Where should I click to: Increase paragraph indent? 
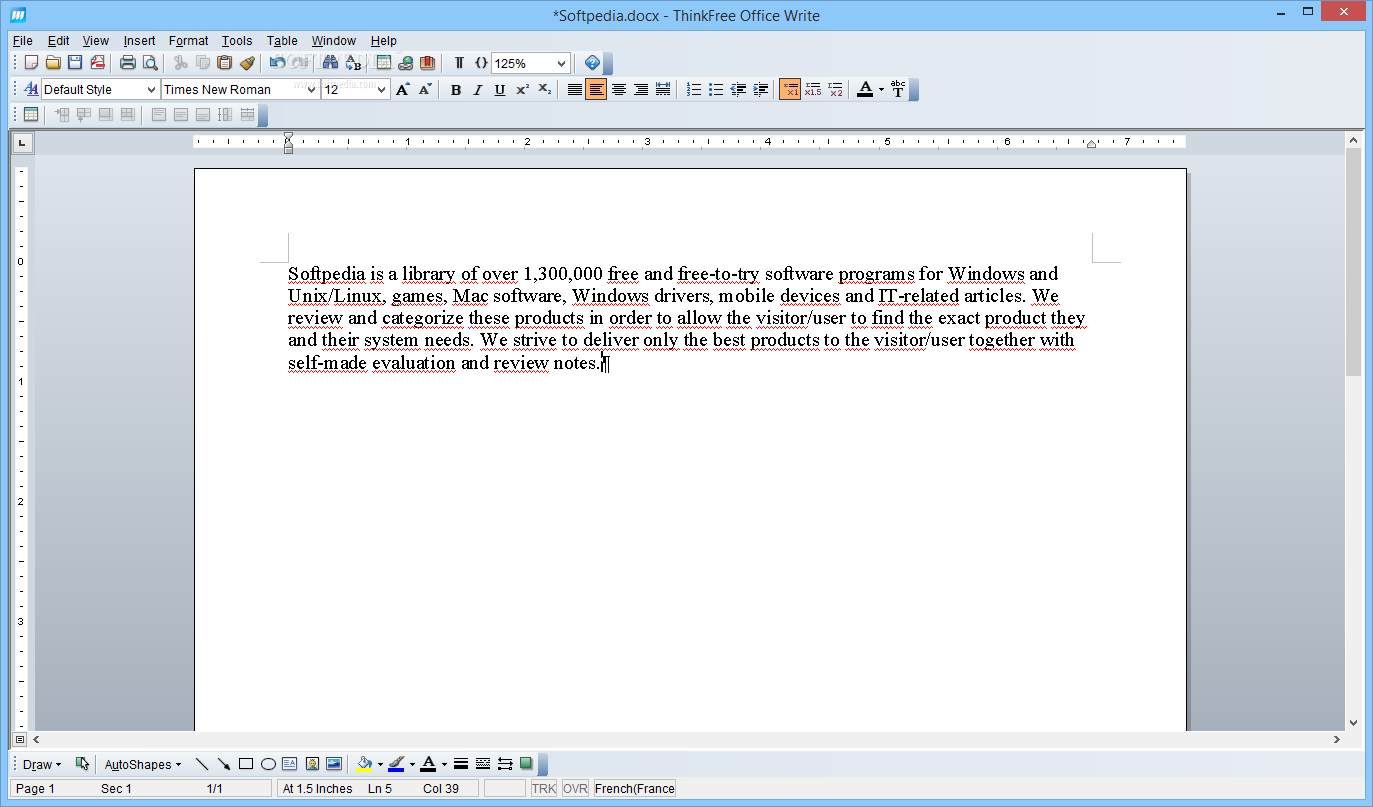click(760, 89)
